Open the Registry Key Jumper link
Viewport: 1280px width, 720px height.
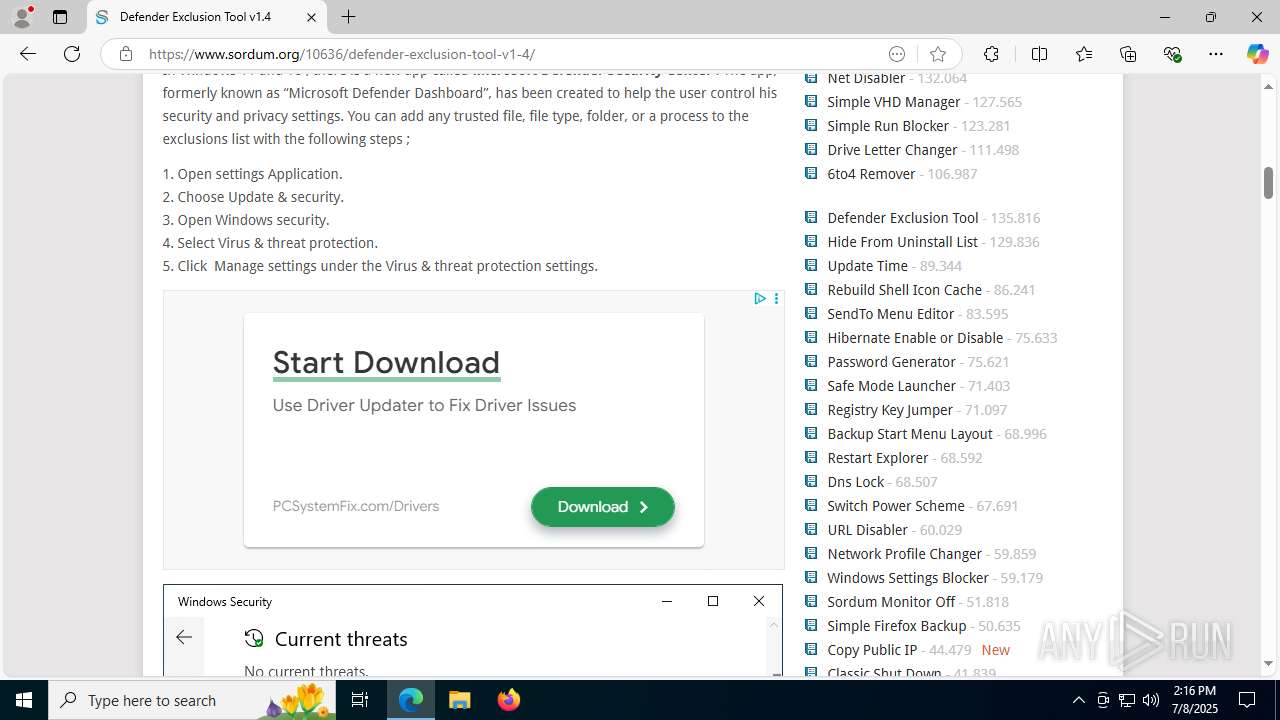pyautogui.click(x=890, y=410)
